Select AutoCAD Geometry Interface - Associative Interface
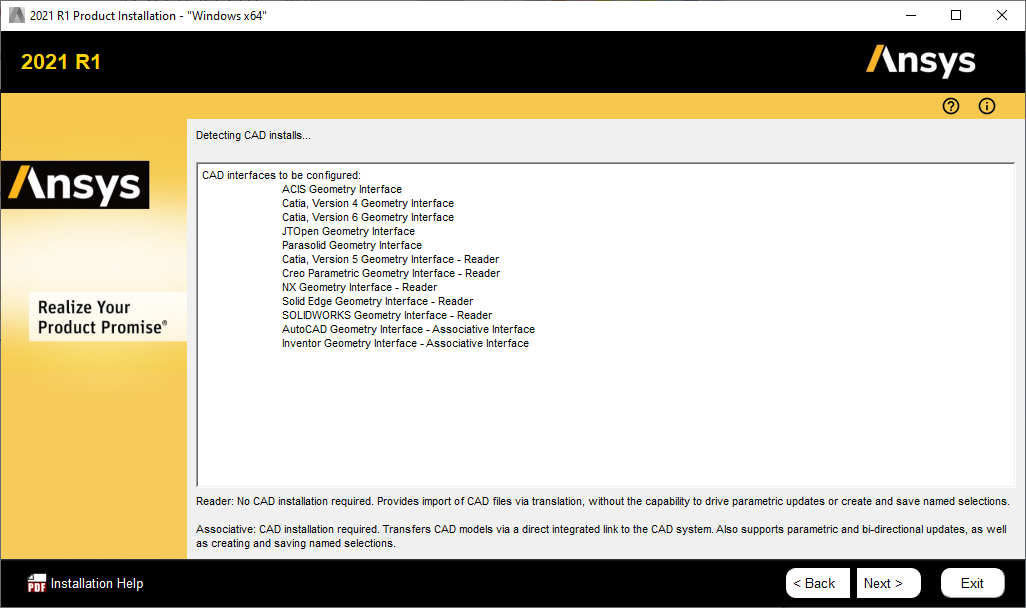This screenshot has height=608, width=1026. pos(408,329)
